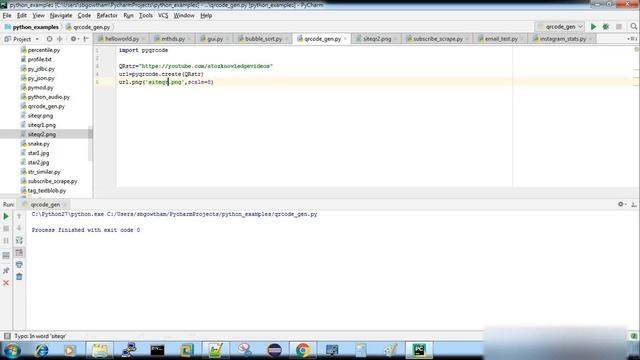
Task: Open the Project view dropdown
Action: click(x=22, y=39)
